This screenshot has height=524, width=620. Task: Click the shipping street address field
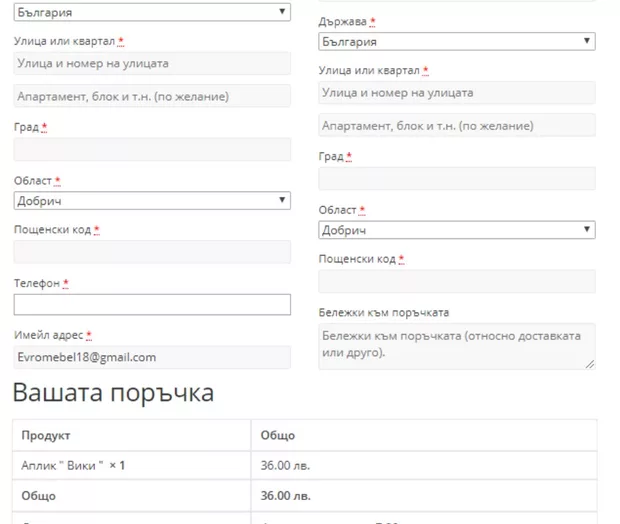point(456,93)
